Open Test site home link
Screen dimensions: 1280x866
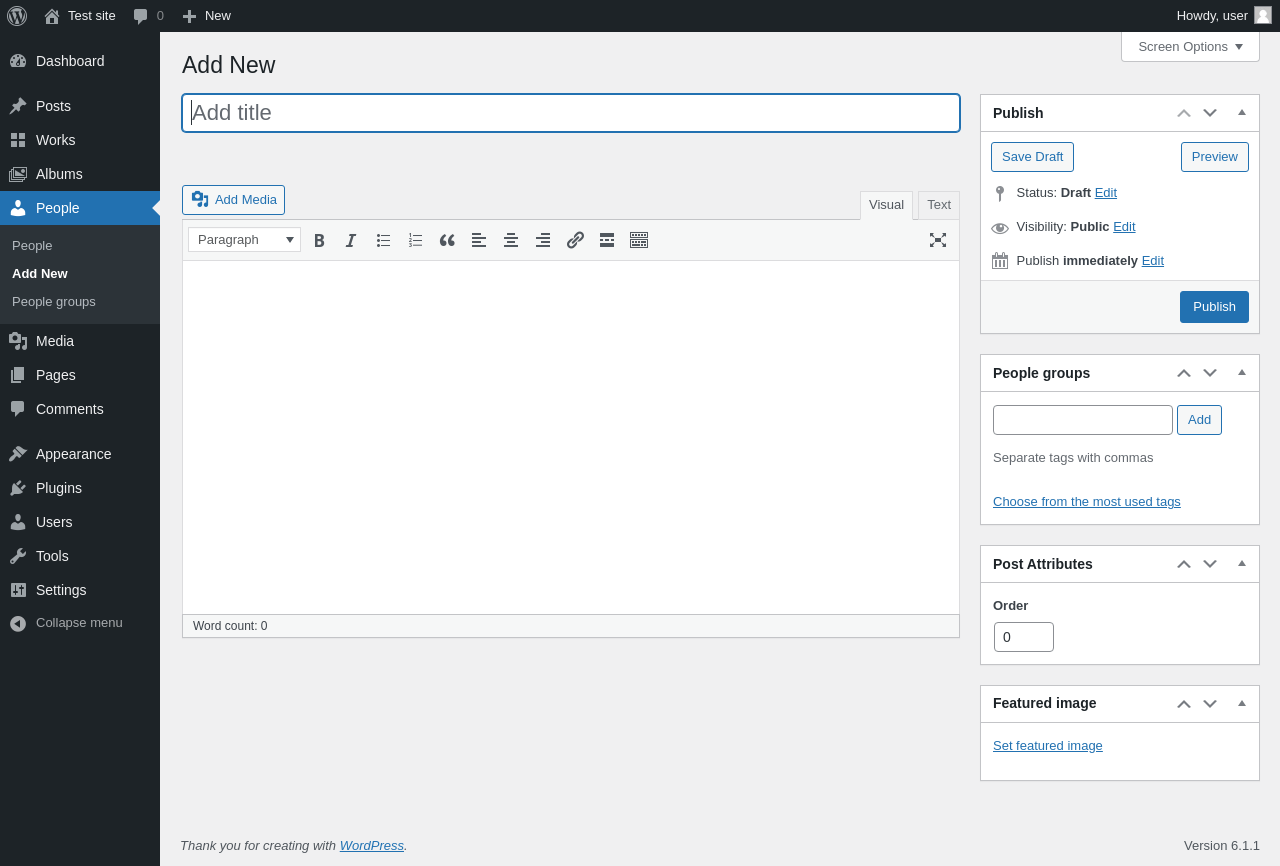click(x=80, y=16)
